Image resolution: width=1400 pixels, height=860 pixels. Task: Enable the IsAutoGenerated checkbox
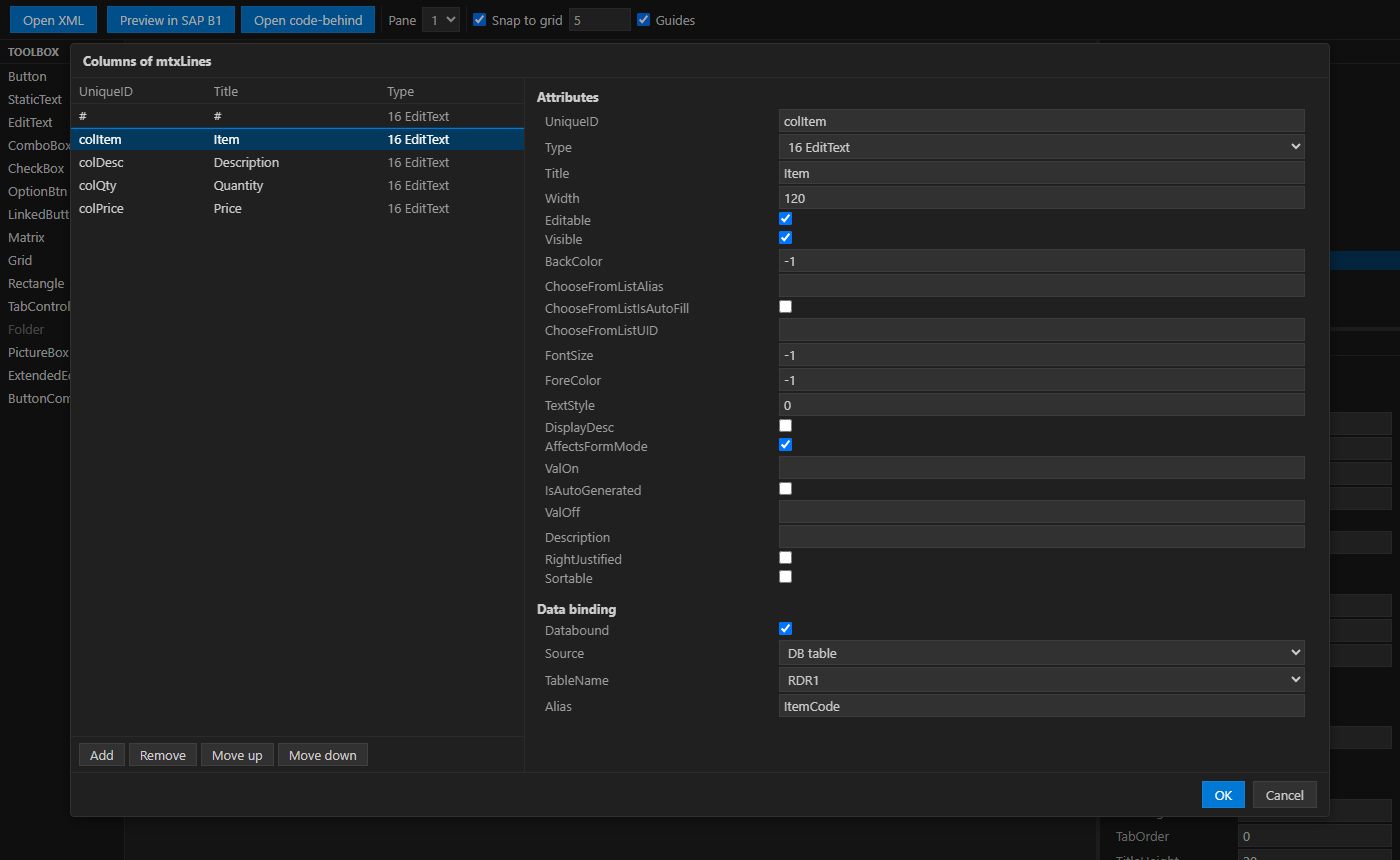click(x=785, y=489)
